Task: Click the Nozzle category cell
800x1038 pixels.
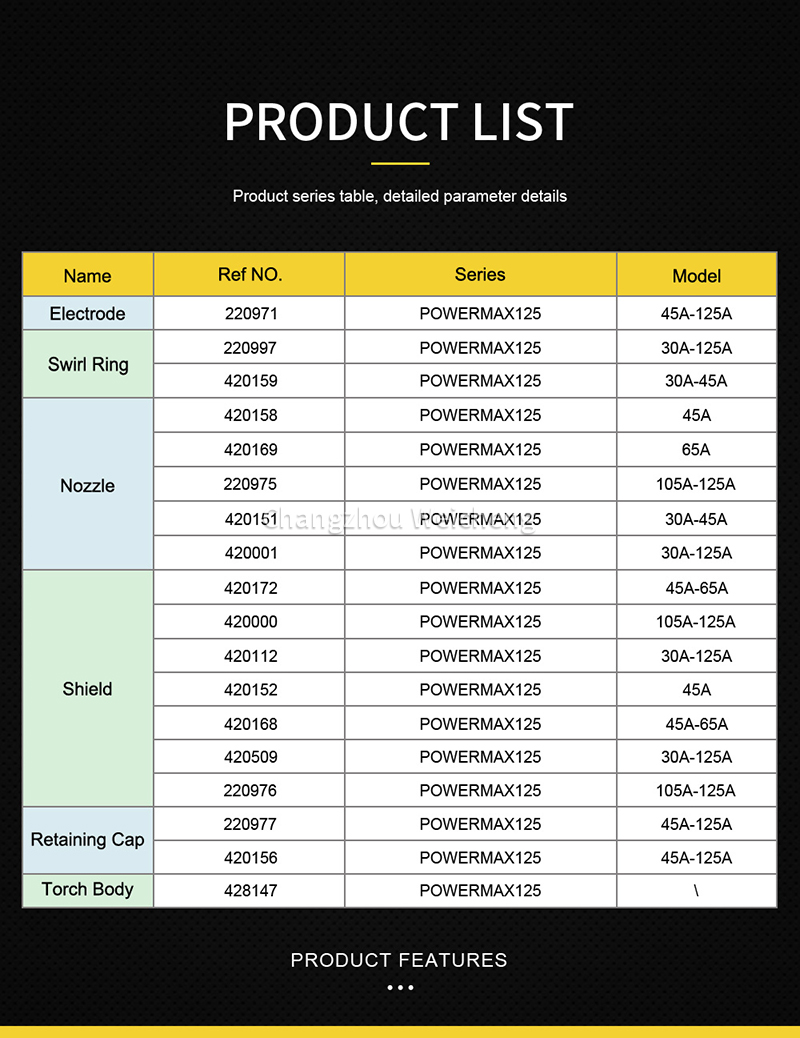Action: point(87,486)
